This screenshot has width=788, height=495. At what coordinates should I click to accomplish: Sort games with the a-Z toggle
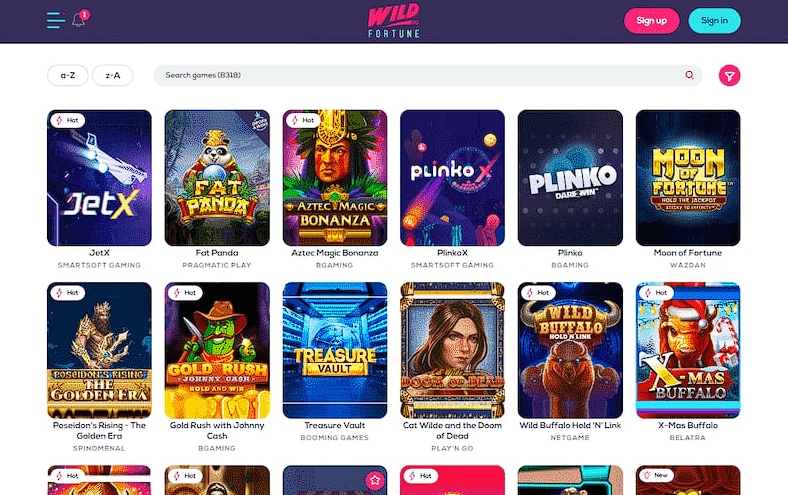click(67, 75)
